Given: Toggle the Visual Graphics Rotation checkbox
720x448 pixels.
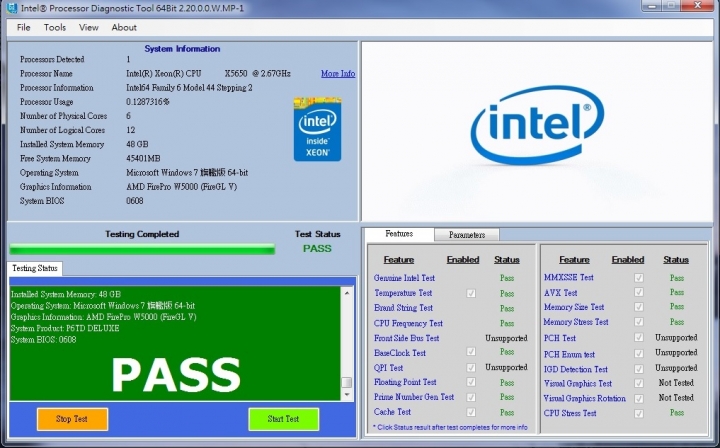Looking at the screenshot, I should [x=639, y=398].
